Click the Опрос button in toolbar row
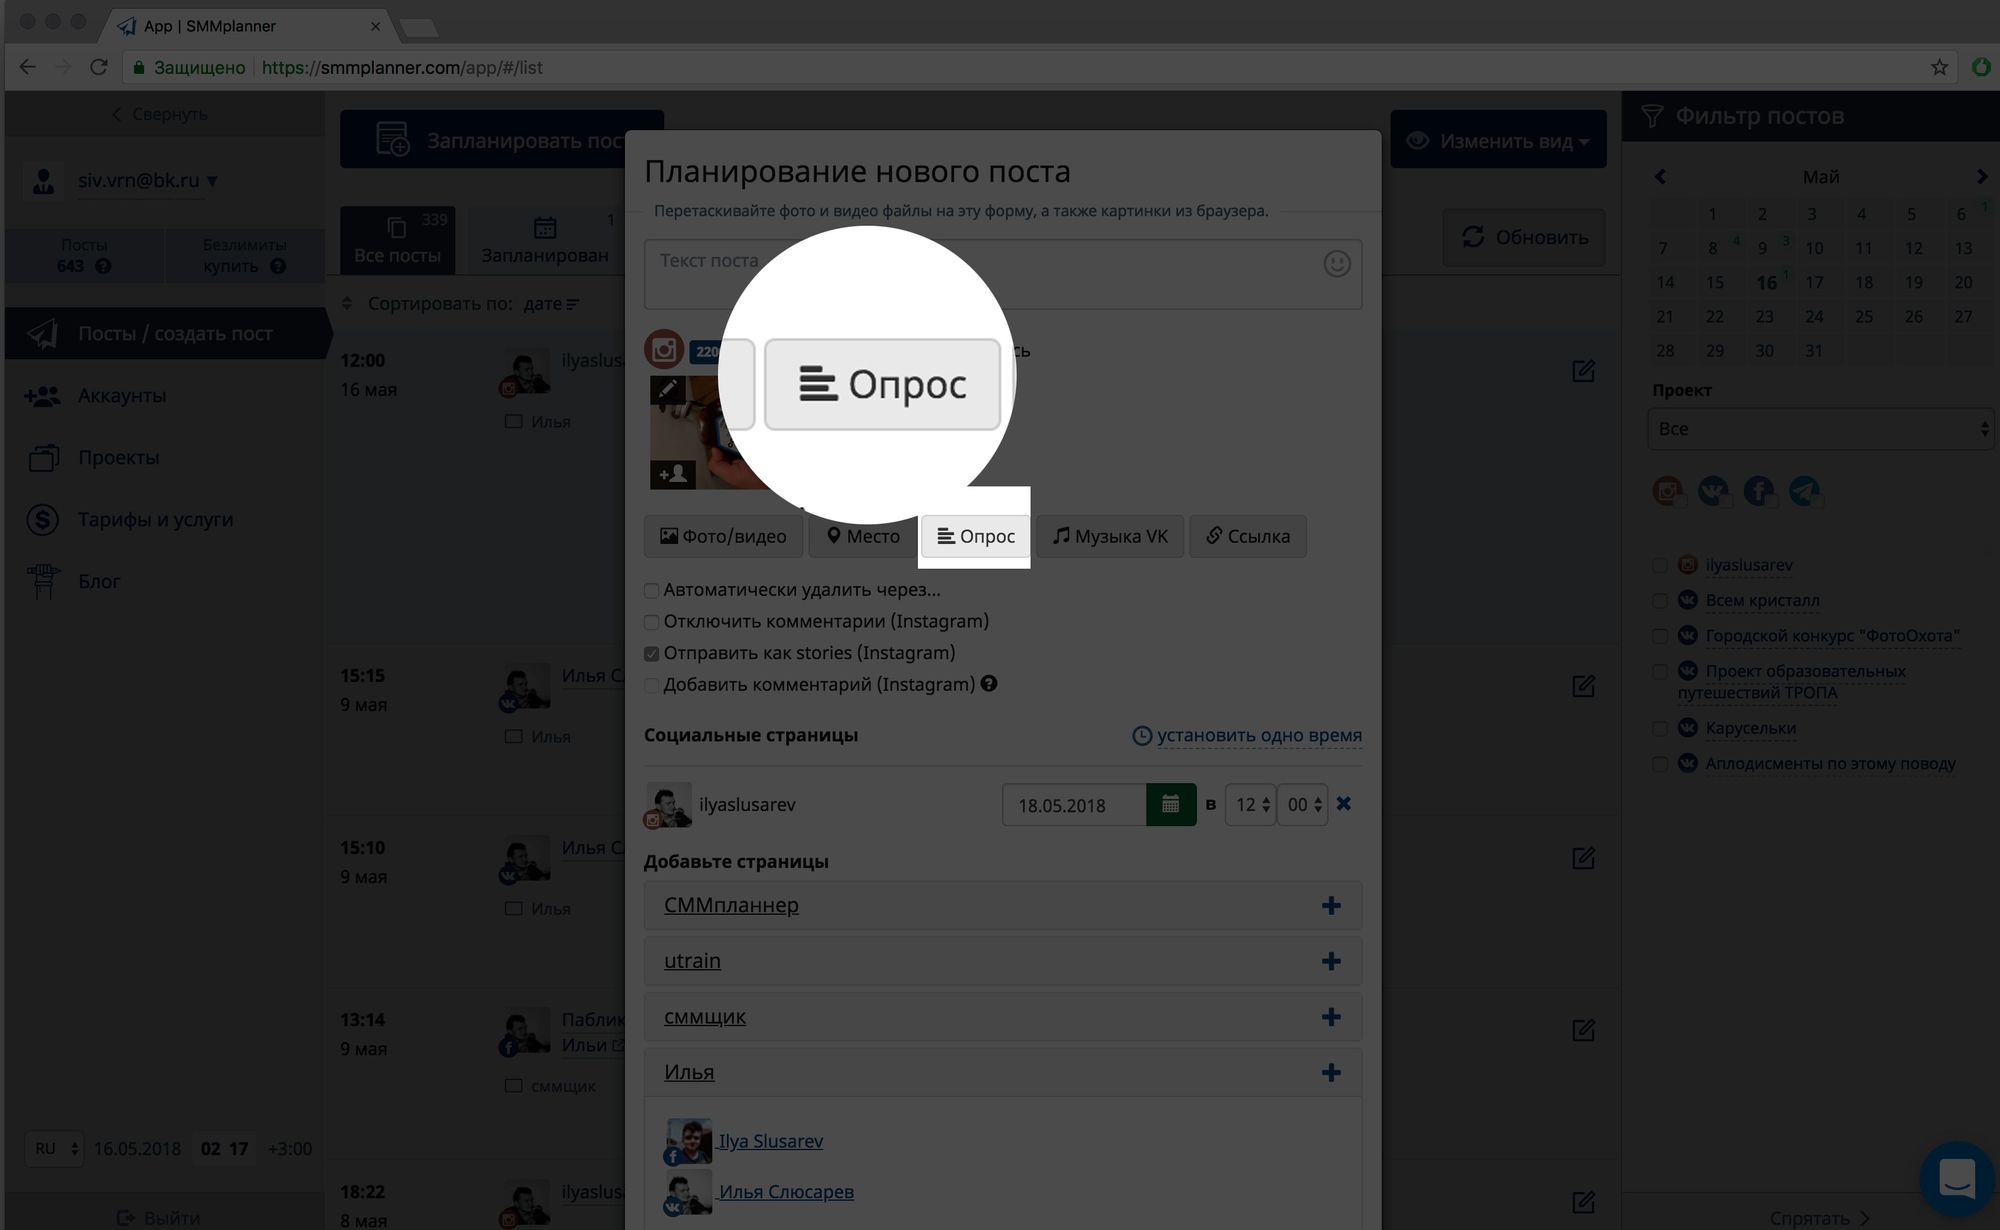 [976, 536]
